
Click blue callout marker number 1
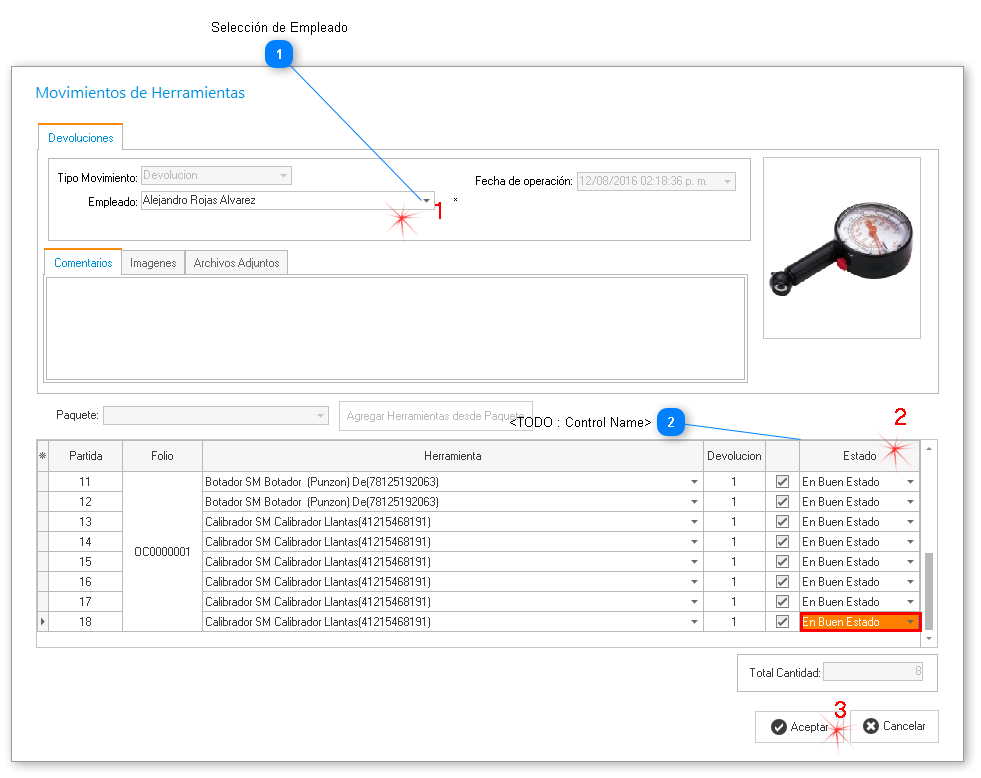point(279,54)
